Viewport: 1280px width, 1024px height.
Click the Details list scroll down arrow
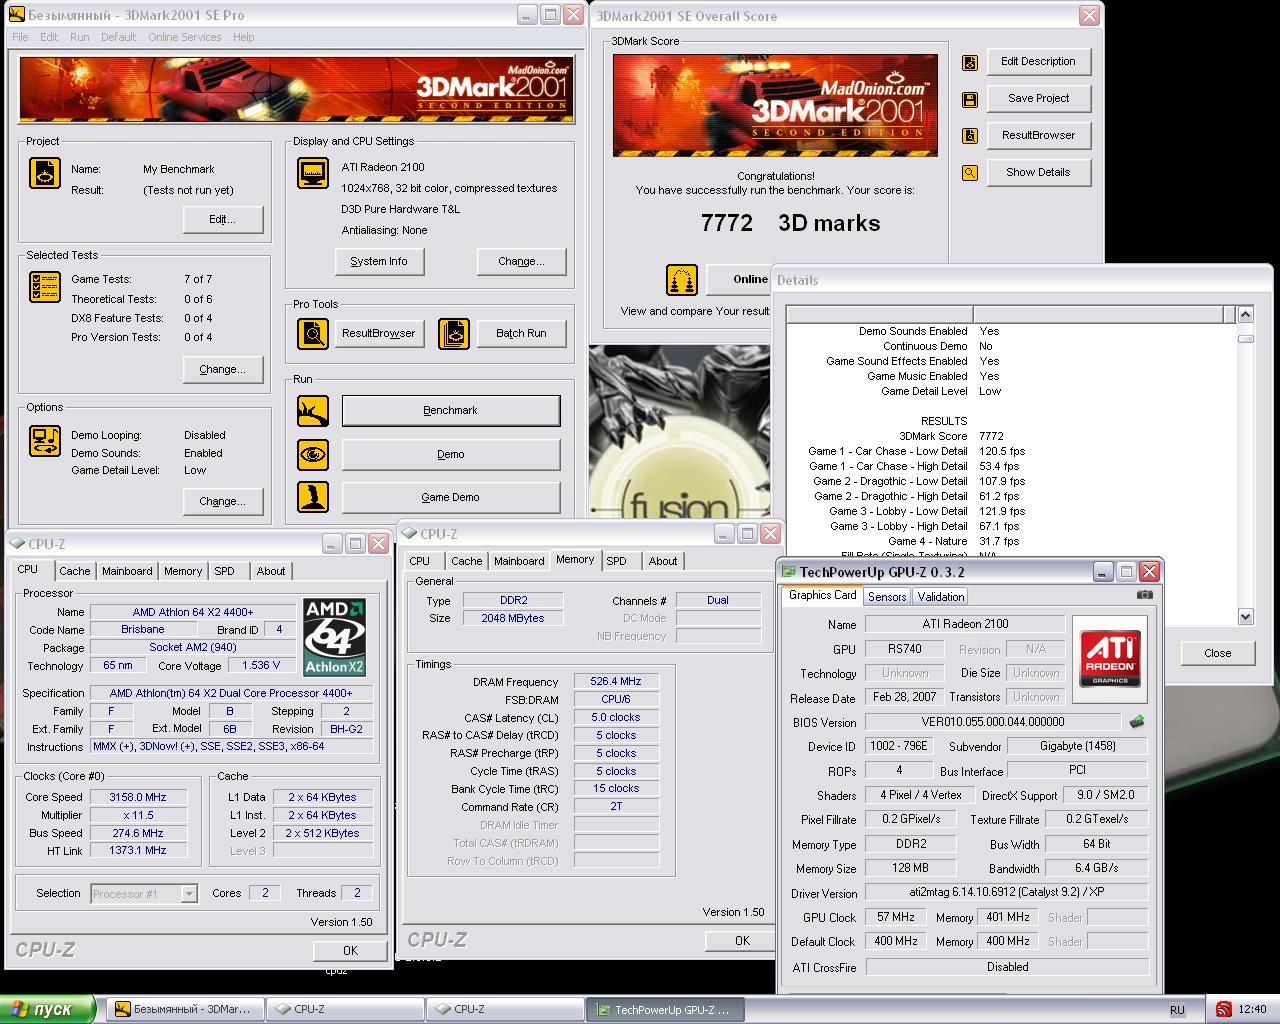pyautogui.click(x=1245, y=616)
